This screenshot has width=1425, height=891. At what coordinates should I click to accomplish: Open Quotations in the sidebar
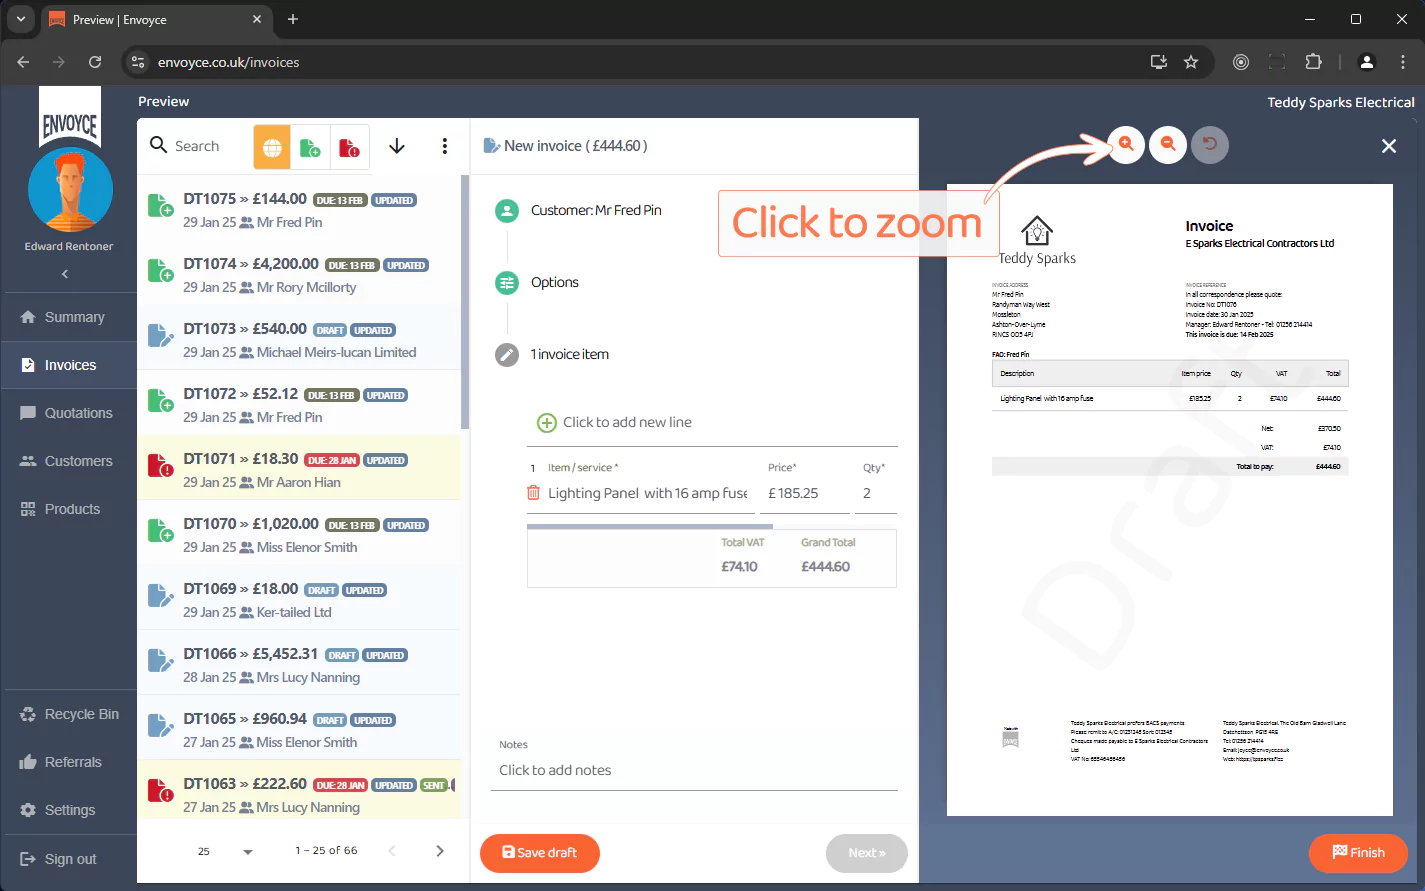click(78, 413)
